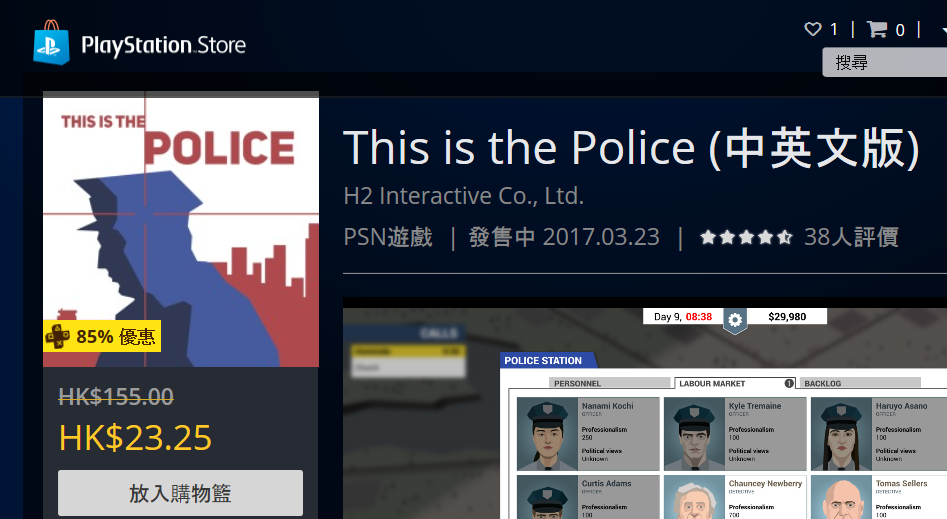
Task: Open the shopping cart icon
Action: [x=877, y=29]
